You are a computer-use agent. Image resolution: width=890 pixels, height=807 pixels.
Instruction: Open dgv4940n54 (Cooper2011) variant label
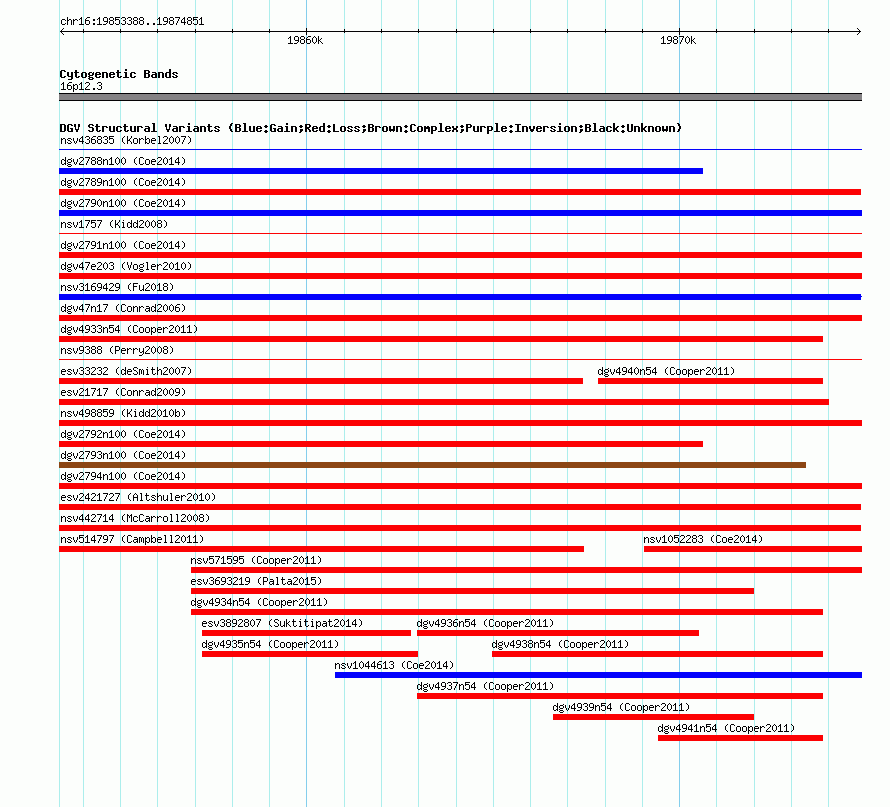(666, 371)
